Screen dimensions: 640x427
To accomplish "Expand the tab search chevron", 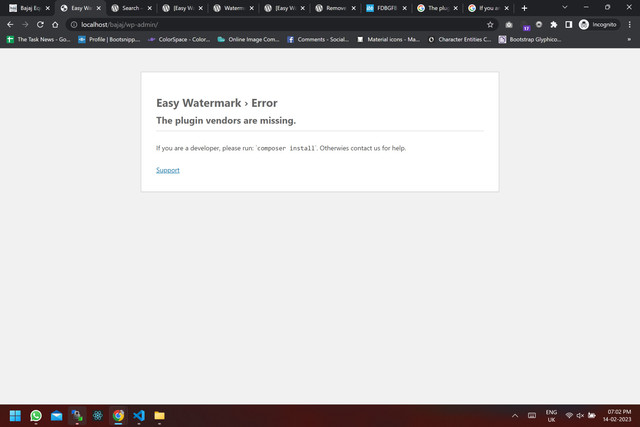I will [565, 7].
